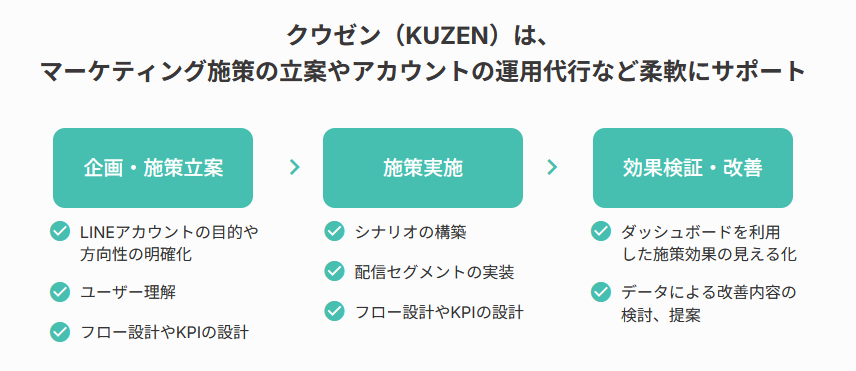
Task: Click check icon by left column フロー設計やKPIの設計
Action: coord(60,332)
